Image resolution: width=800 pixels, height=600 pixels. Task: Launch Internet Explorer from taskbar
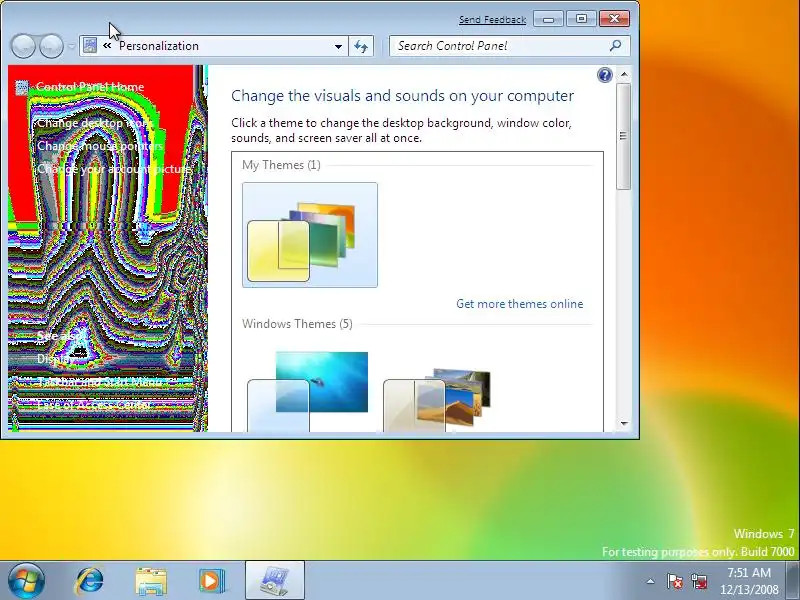click(89, 581)
